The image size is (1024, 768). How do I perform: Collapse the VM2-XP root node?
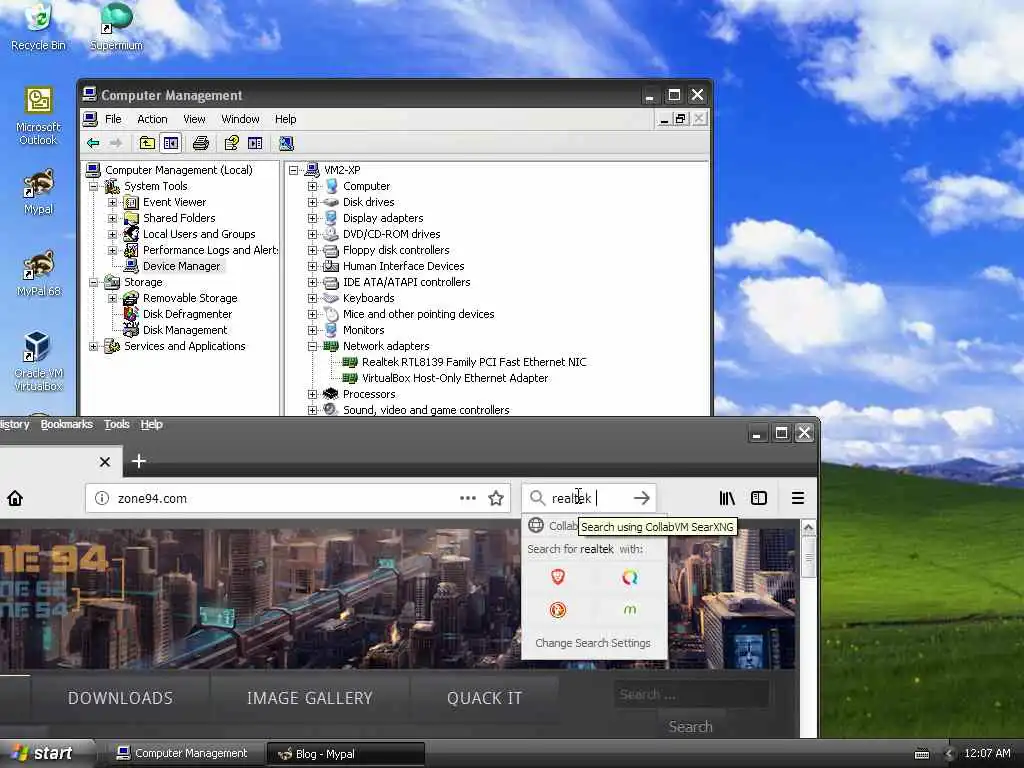pyautogui.click(x=294, y=170)
